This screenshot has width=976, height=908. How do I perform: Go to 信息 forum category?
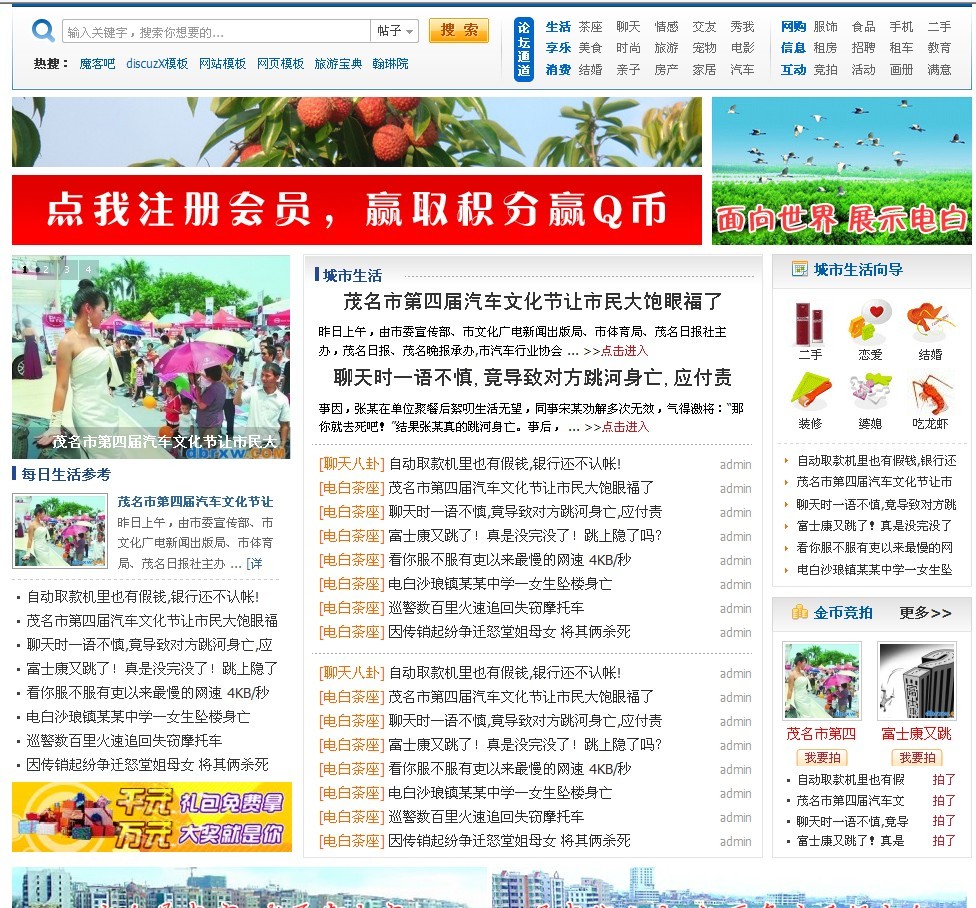[793, 48]
